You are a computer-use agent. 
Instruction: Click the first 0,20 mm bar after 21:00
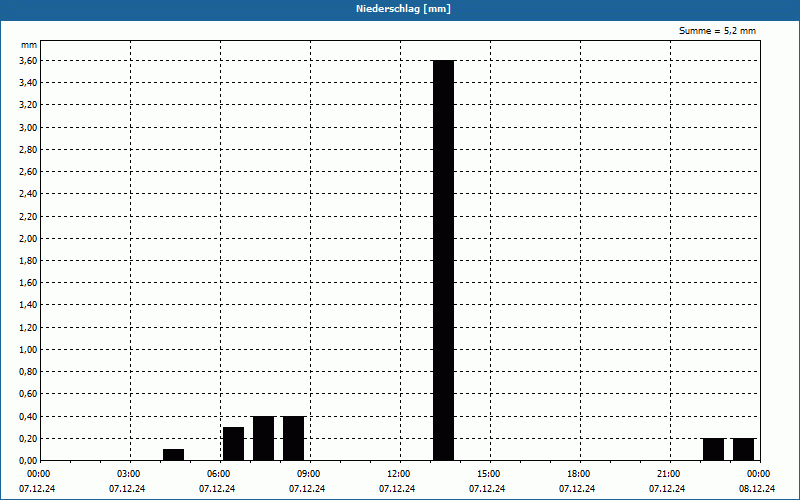(713, 449)
